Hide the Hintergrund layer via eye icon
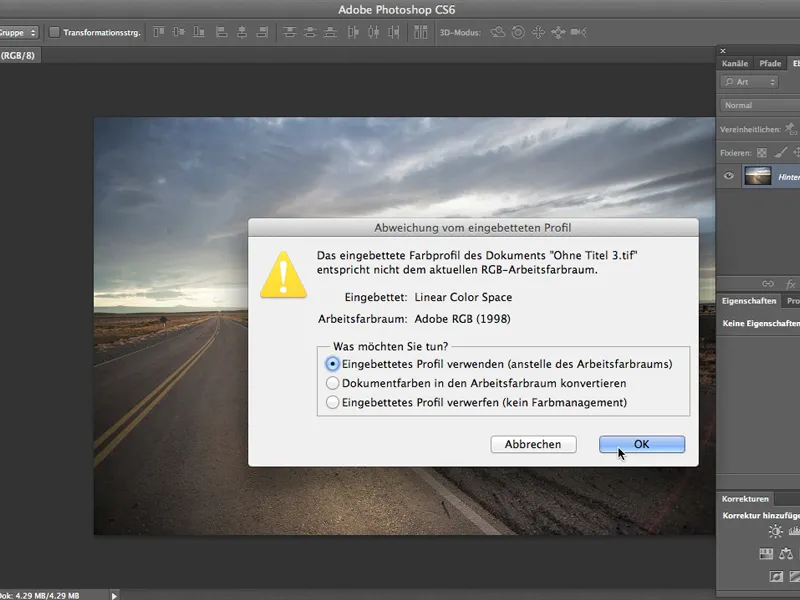800x600 pixels. [729, 176]
